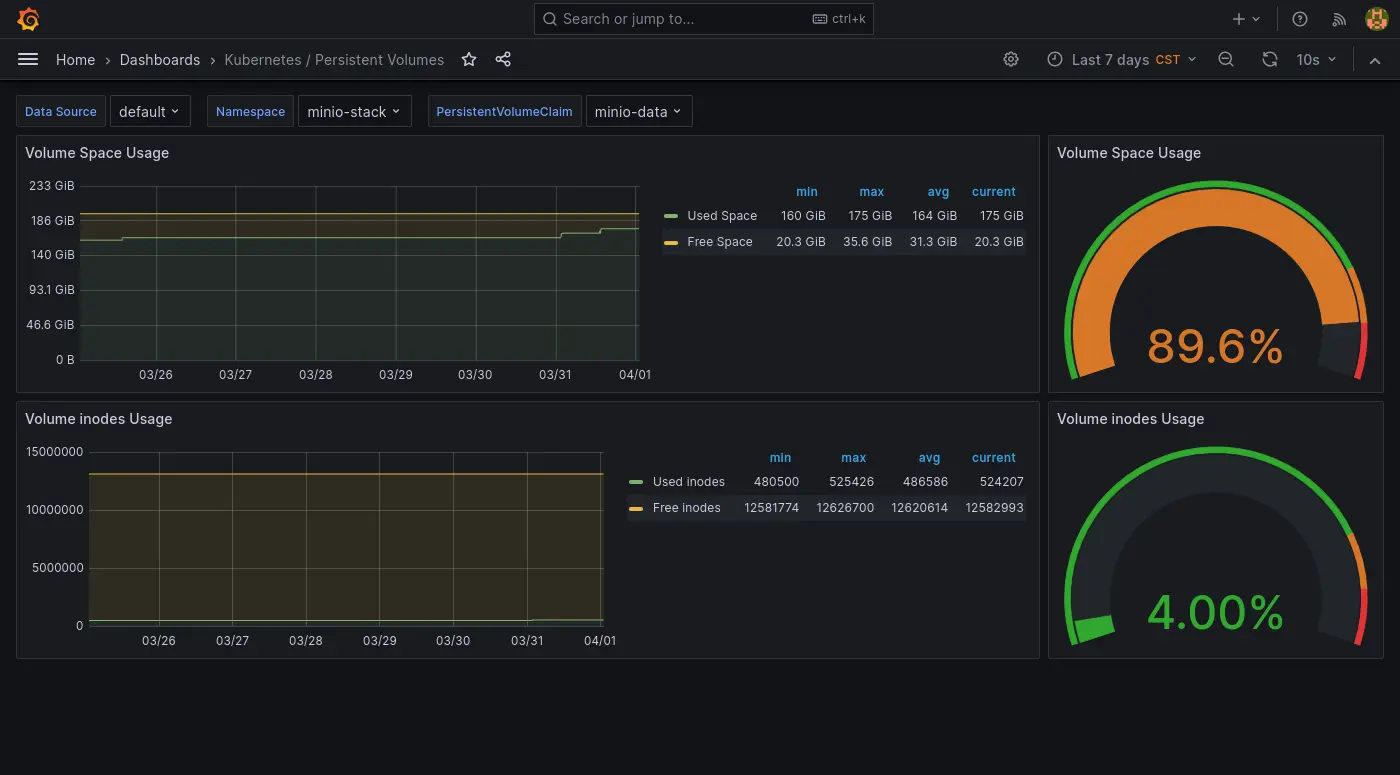This screenshot has width=1400, height=775.
Task: Expand the Data Source default dropdown
Action: [149, 112]
